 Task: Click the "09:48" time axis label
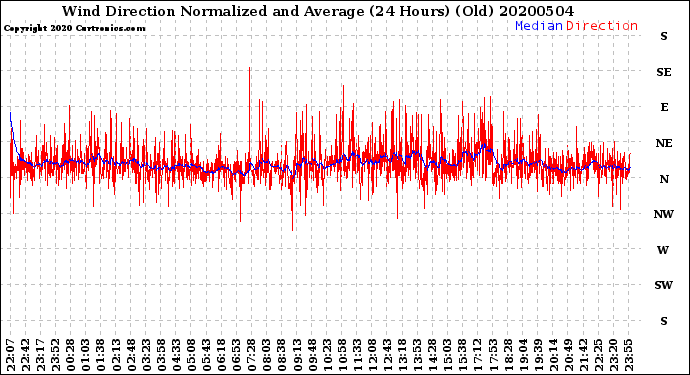[312, 355]
